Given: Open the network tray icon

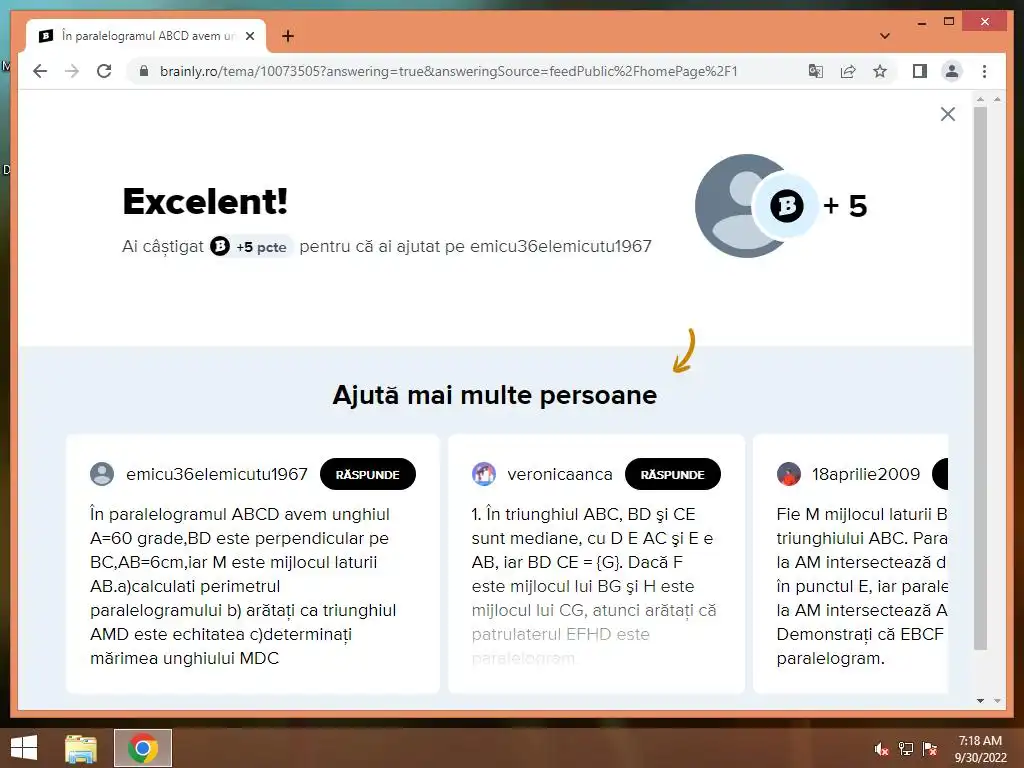Looking at the screenshot, I should click(906, 749).
